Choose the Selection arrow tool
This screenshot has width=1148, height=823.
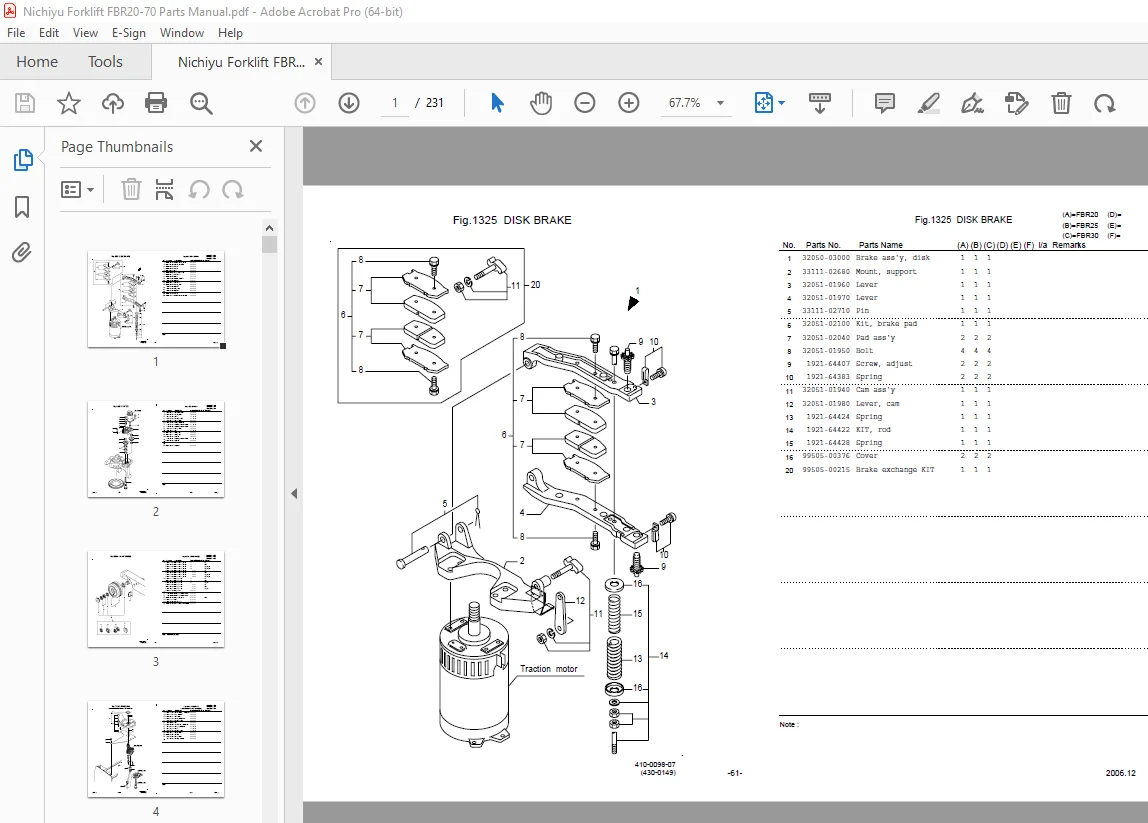pyautogui.click(x=497, y=103)
